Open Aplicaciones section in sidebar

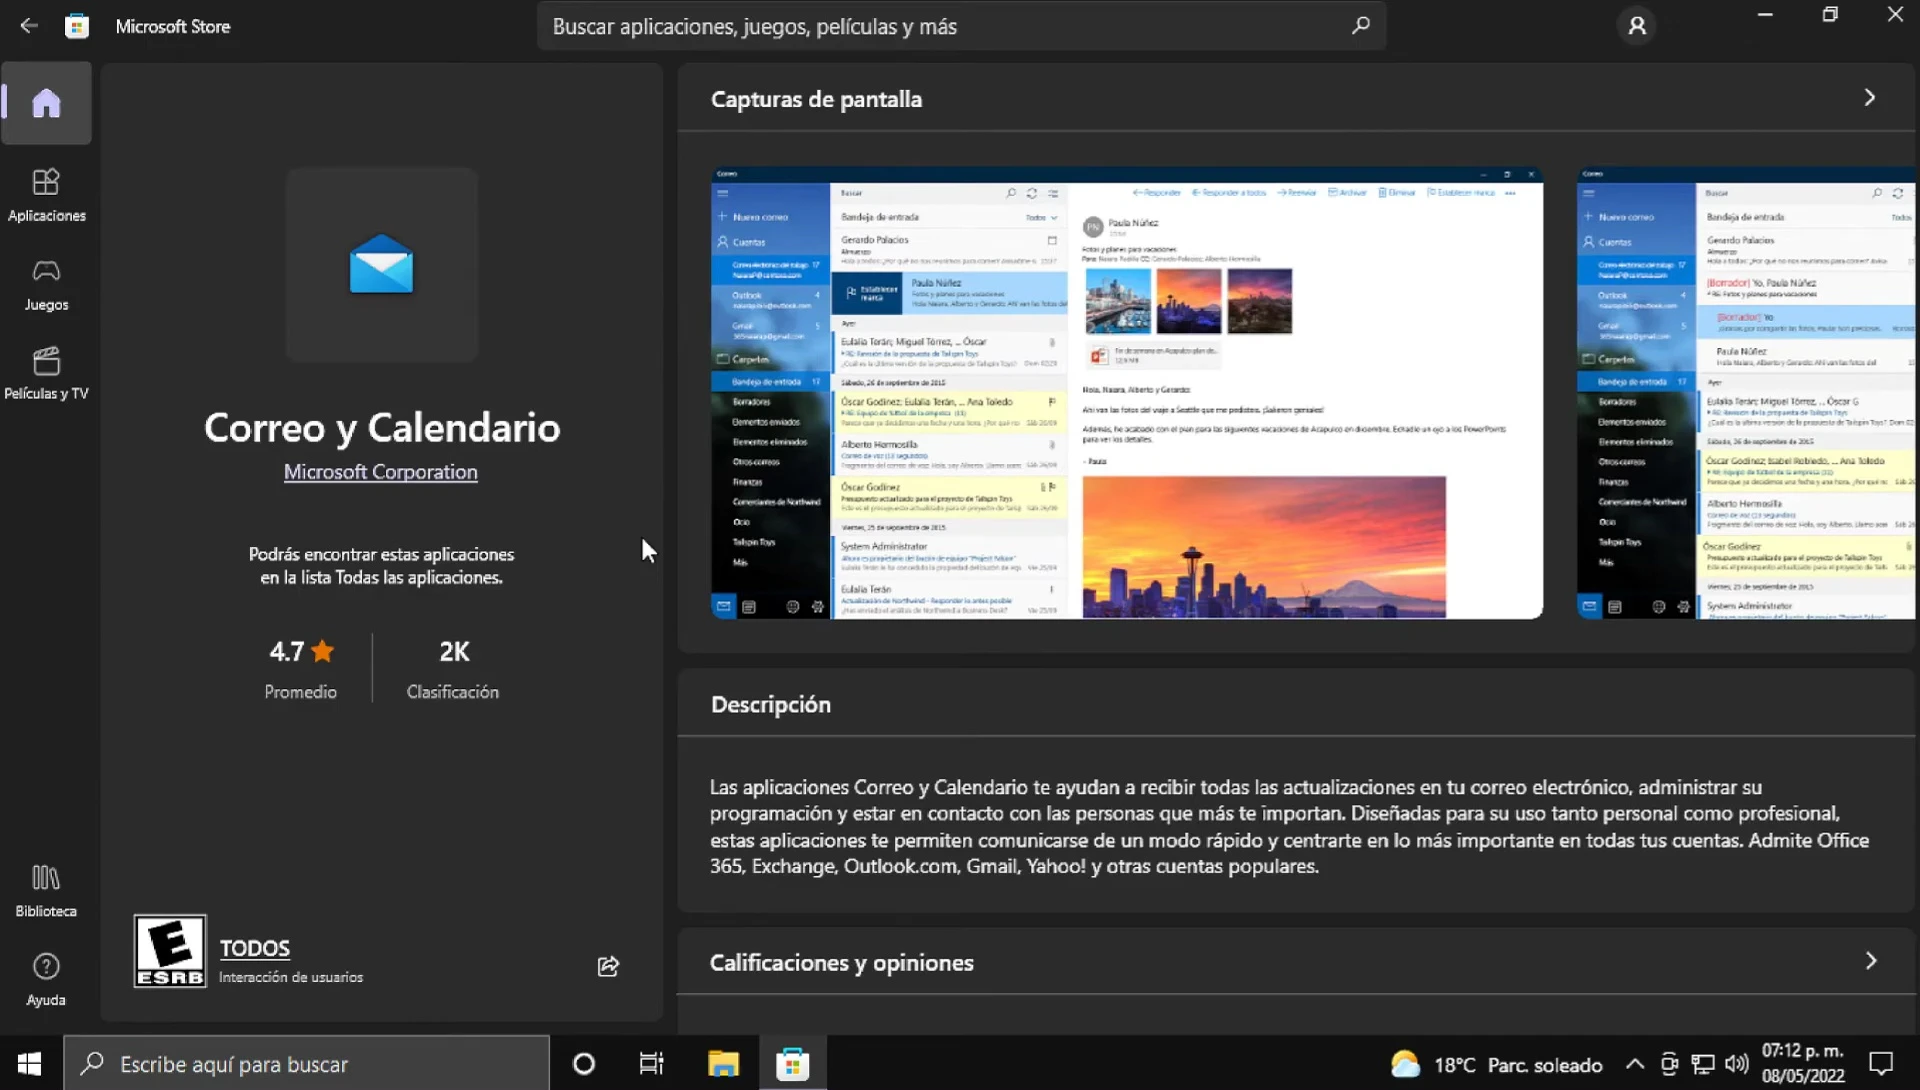pyautogui.click(x=46, y=195)
